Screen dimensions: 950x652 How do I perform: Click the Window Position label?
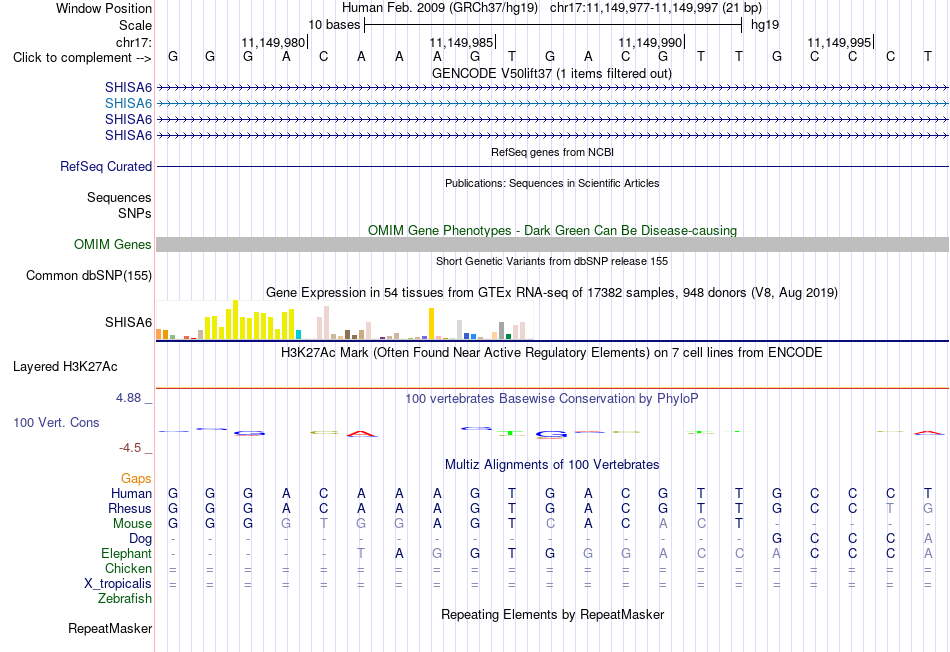pyautogui.click(x=104, y=8)
